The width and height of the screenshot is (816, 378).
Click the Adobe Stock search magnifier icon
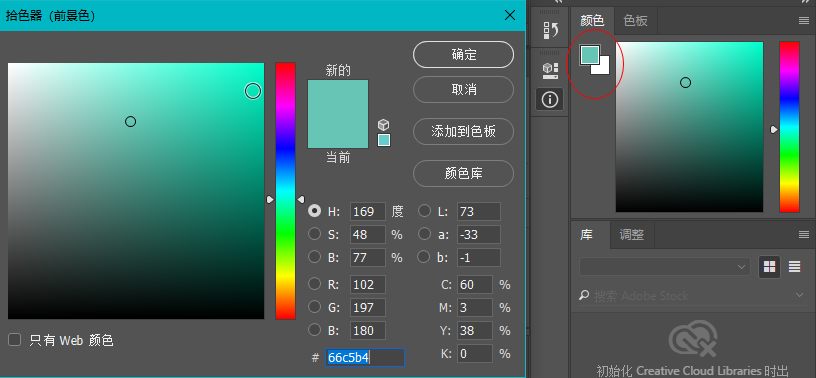click(584, 296)
